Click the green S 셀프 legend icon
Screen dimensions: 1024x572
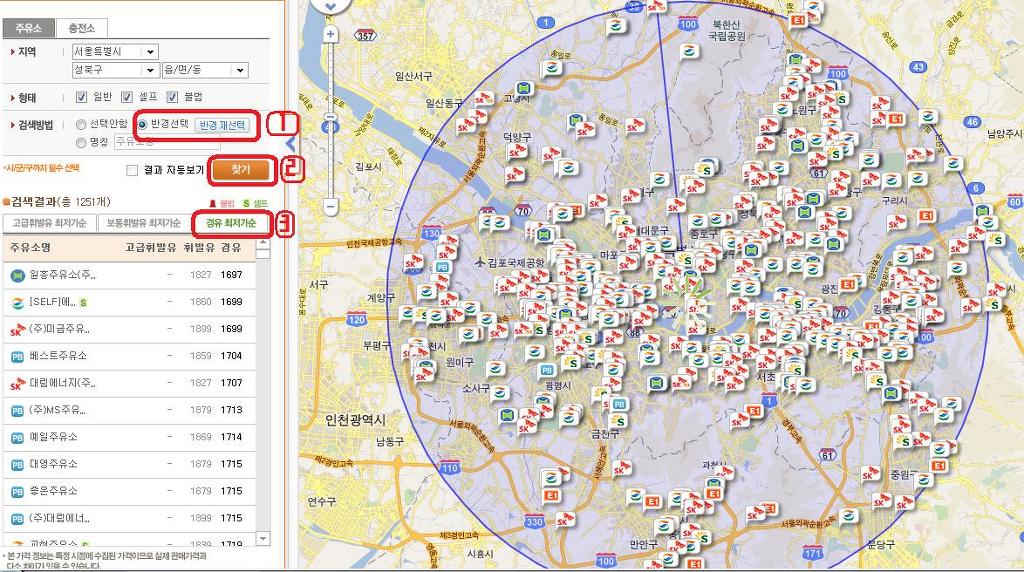[x=246, y=204]
